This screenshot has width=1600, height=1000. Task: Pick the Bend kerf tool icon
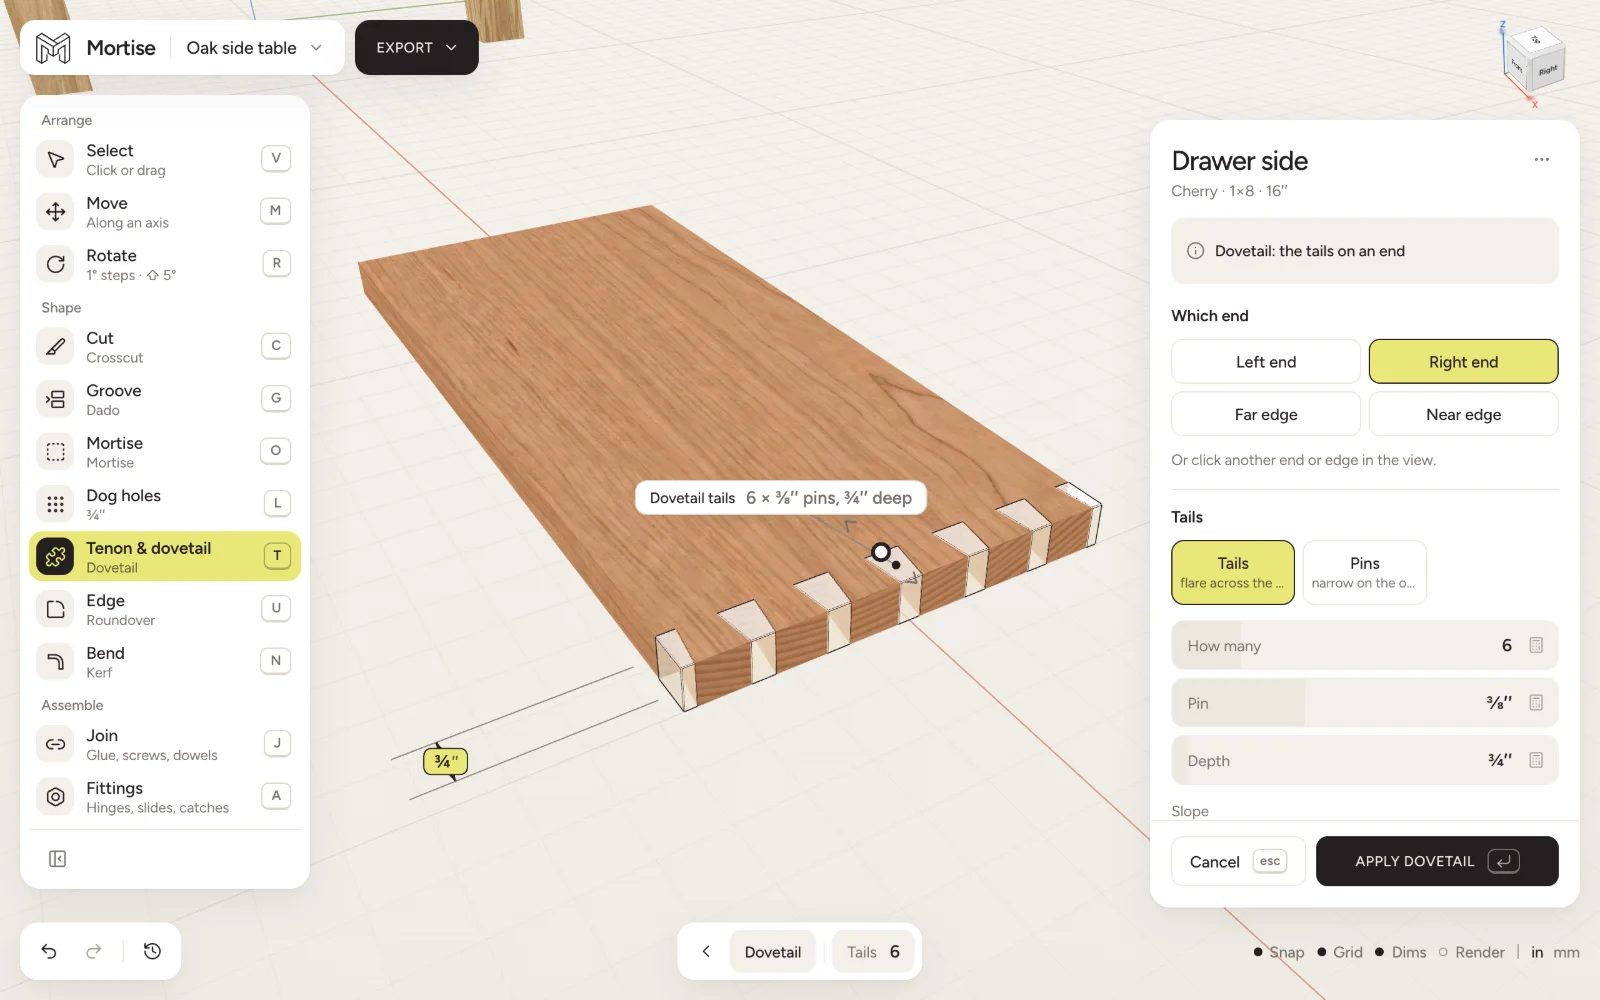56,661
